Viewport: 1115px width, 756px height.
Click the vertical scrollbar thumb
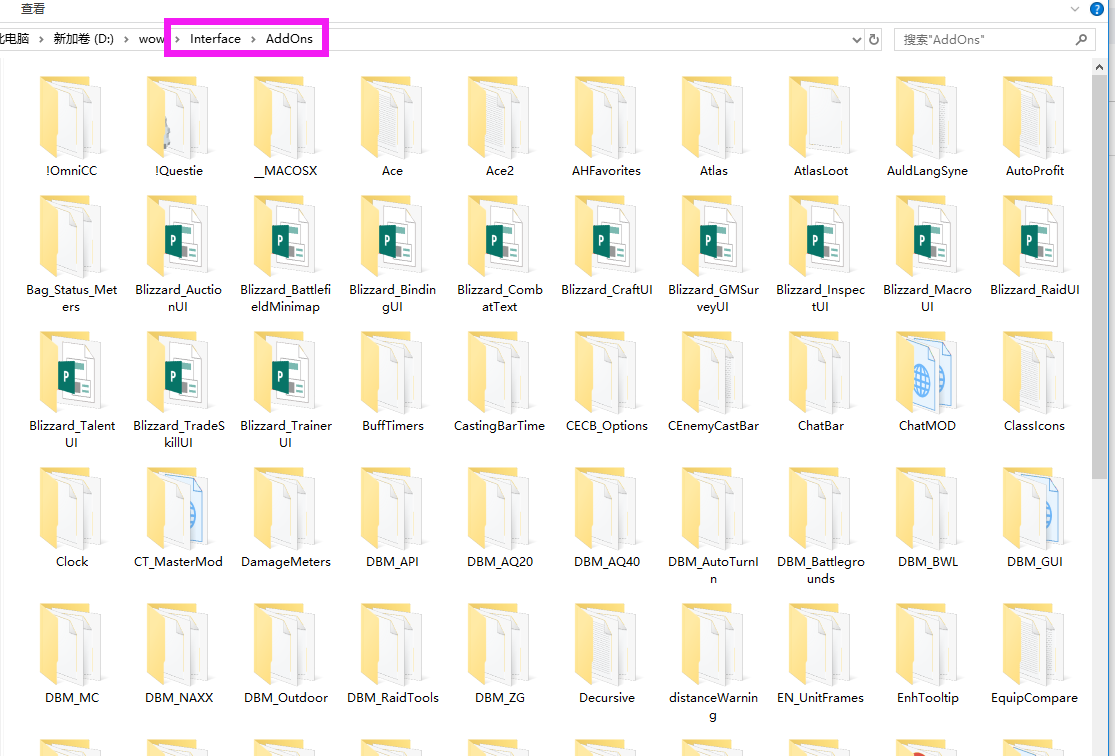(1099, 277)
